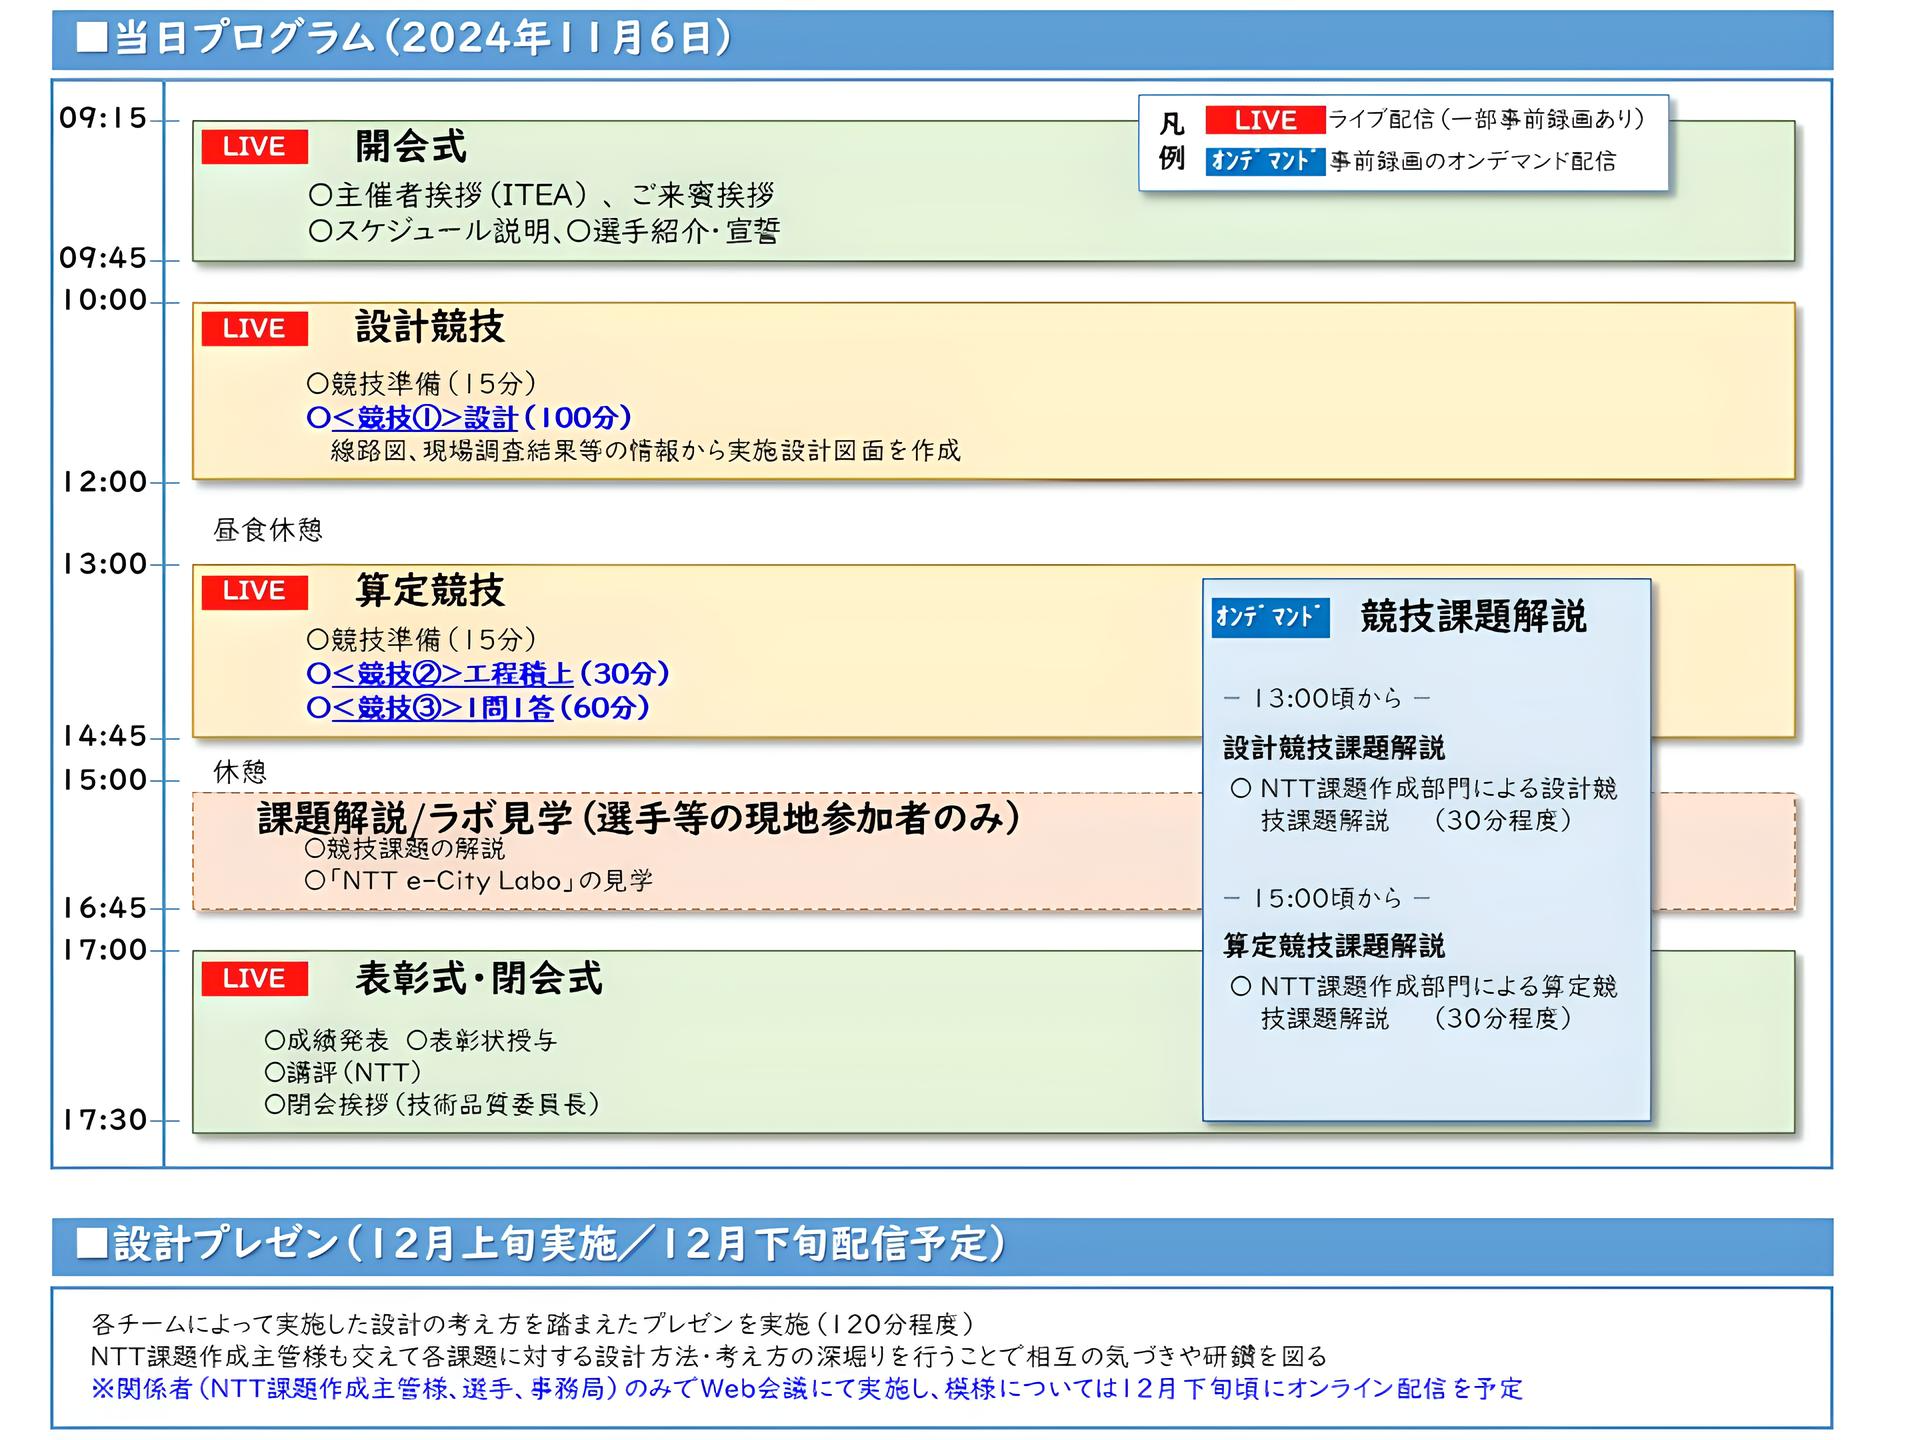This screenshot has height=1440, width=1920.
Task: Click the 競技課題解説 title
Action: (x=1473, y=616)
